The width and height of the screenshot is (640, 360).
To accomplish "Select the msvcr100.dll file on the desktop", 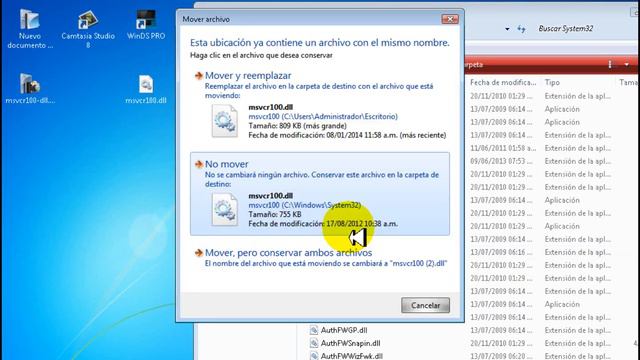I will pos(146,89).
